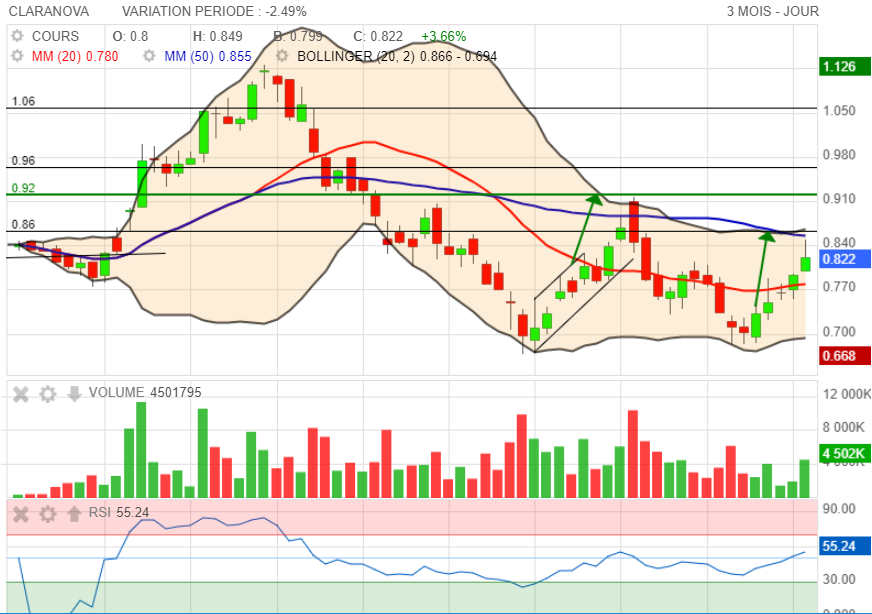872x614 pixels.
Task: Click the green 4 502K volume tag
Action: coord(843,453)
